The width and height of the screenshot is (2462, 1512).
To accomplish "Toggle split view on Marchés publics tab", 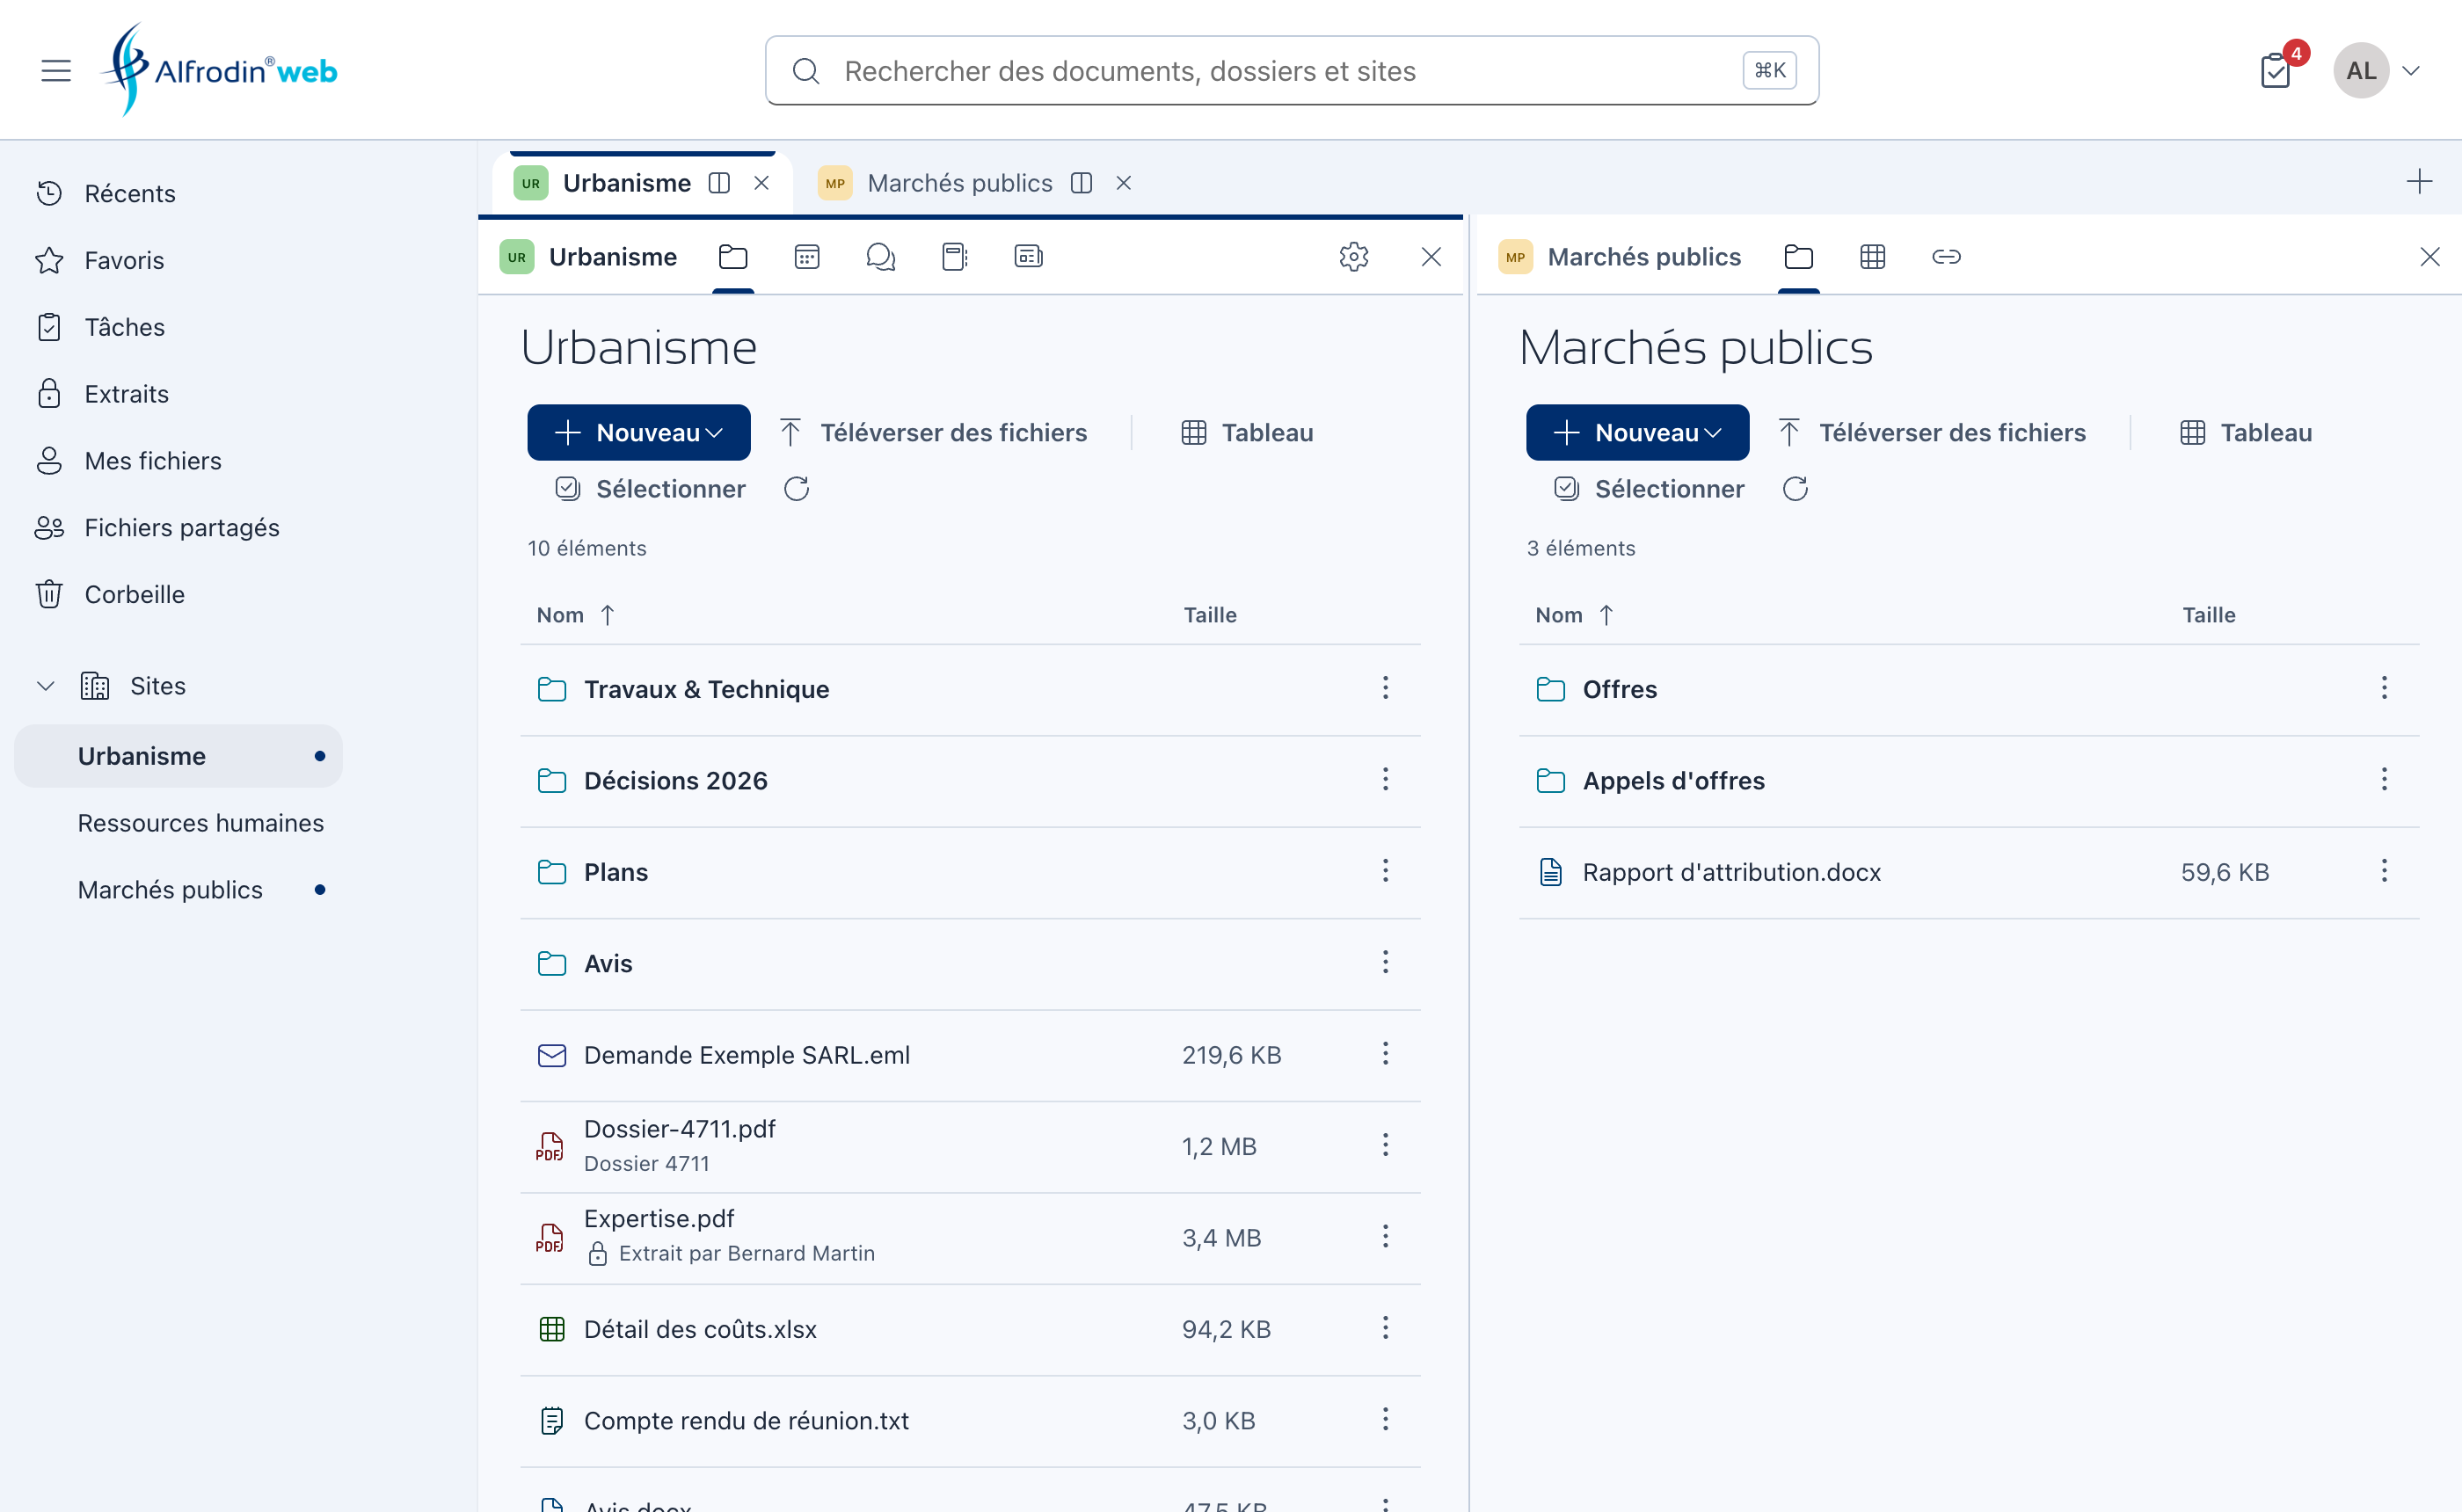I will [1082, 183].
